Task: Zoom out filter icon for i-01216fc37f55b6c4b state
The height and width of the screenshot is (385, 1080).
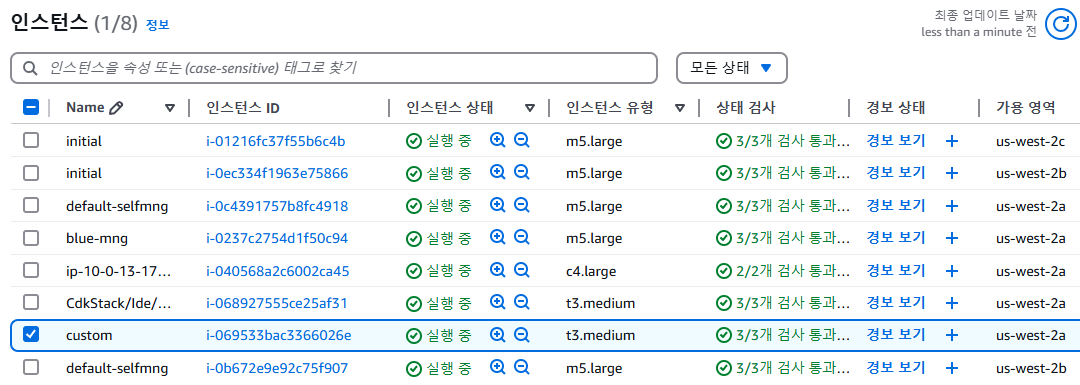Action: pos(521,141)
